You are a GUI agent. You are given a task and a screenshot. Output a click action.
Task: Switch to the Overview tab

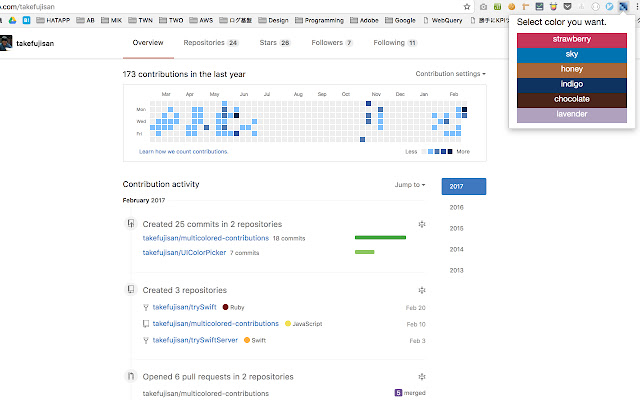point(148,42)
